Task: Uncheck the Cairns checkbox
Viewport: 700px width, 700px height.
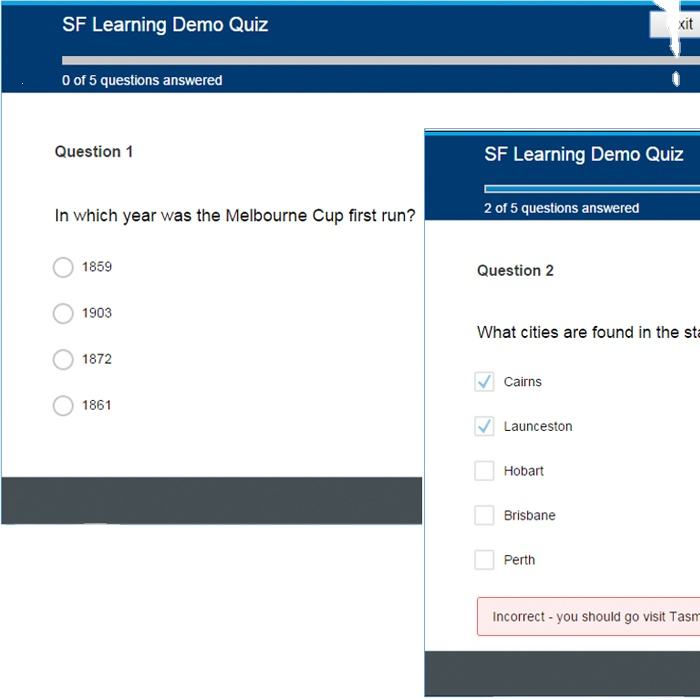Action: coord(485,381)
